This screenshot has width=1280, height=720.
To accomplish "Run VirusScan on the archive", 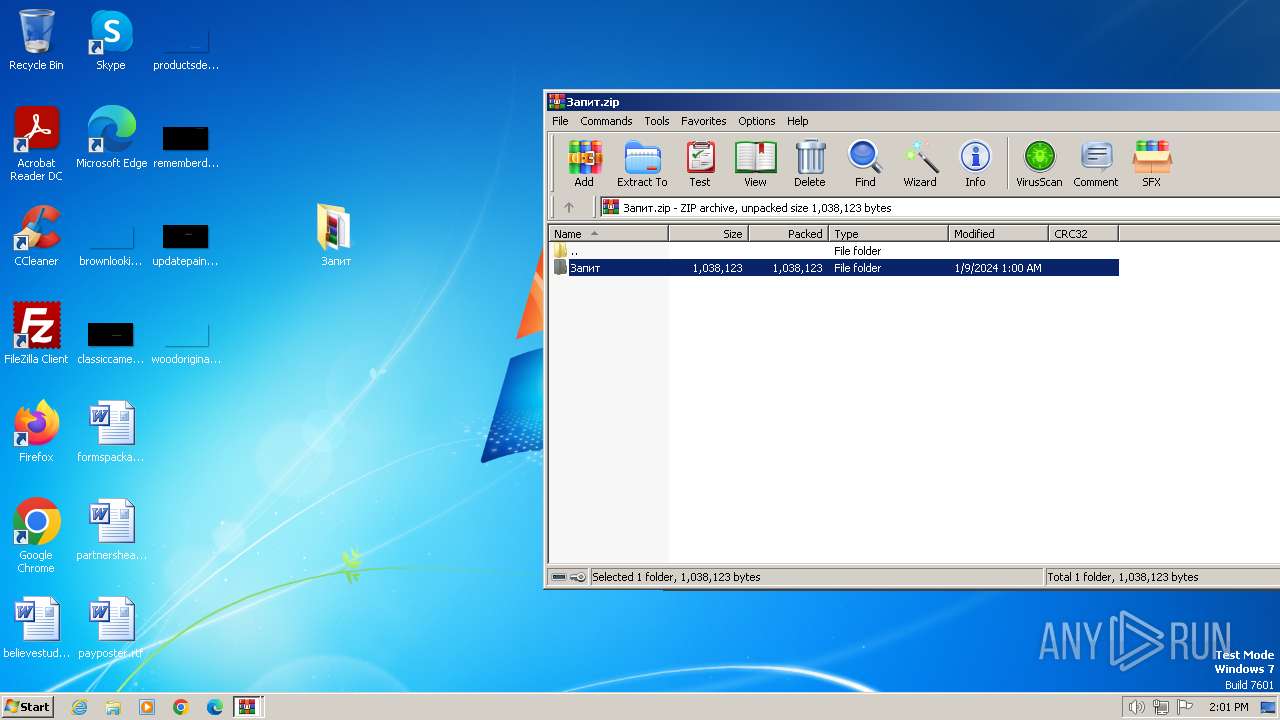I will click(x=1039, y=163).
